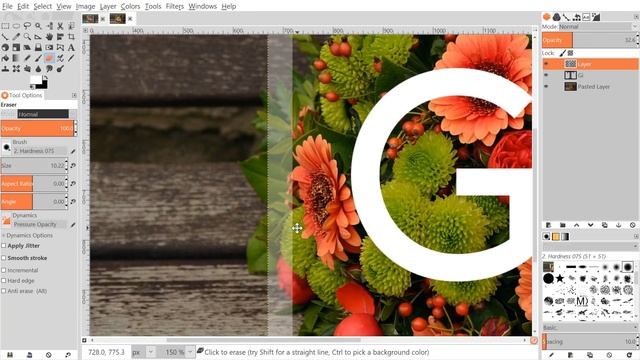The image size is (640, 360).
Task: Select the active Eraser tool
Action: 49,58
